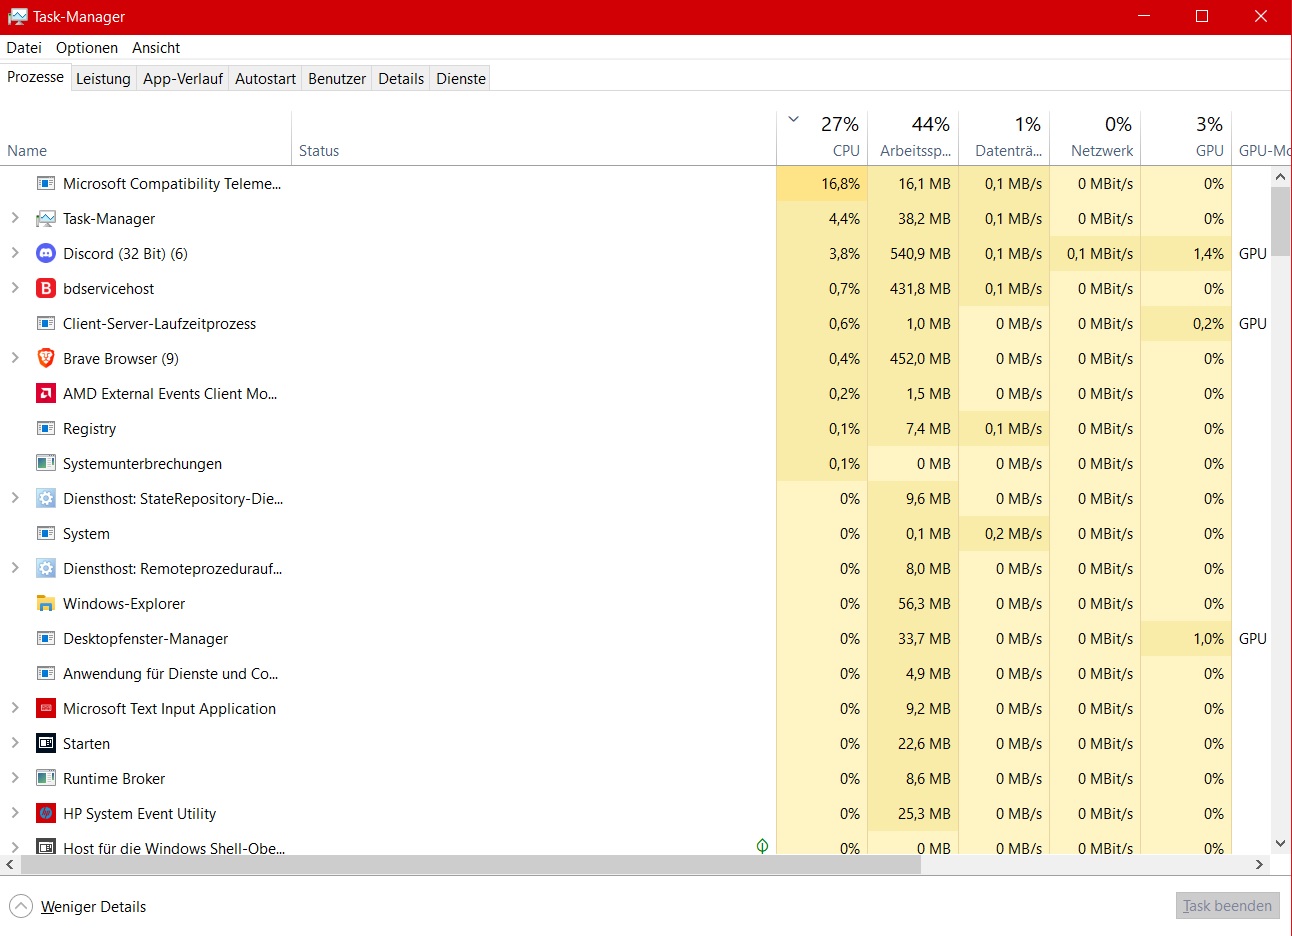Click the Task-Manager process icon
The width and height of the screenshot is (1292, 936).
(x=46, y=219)
